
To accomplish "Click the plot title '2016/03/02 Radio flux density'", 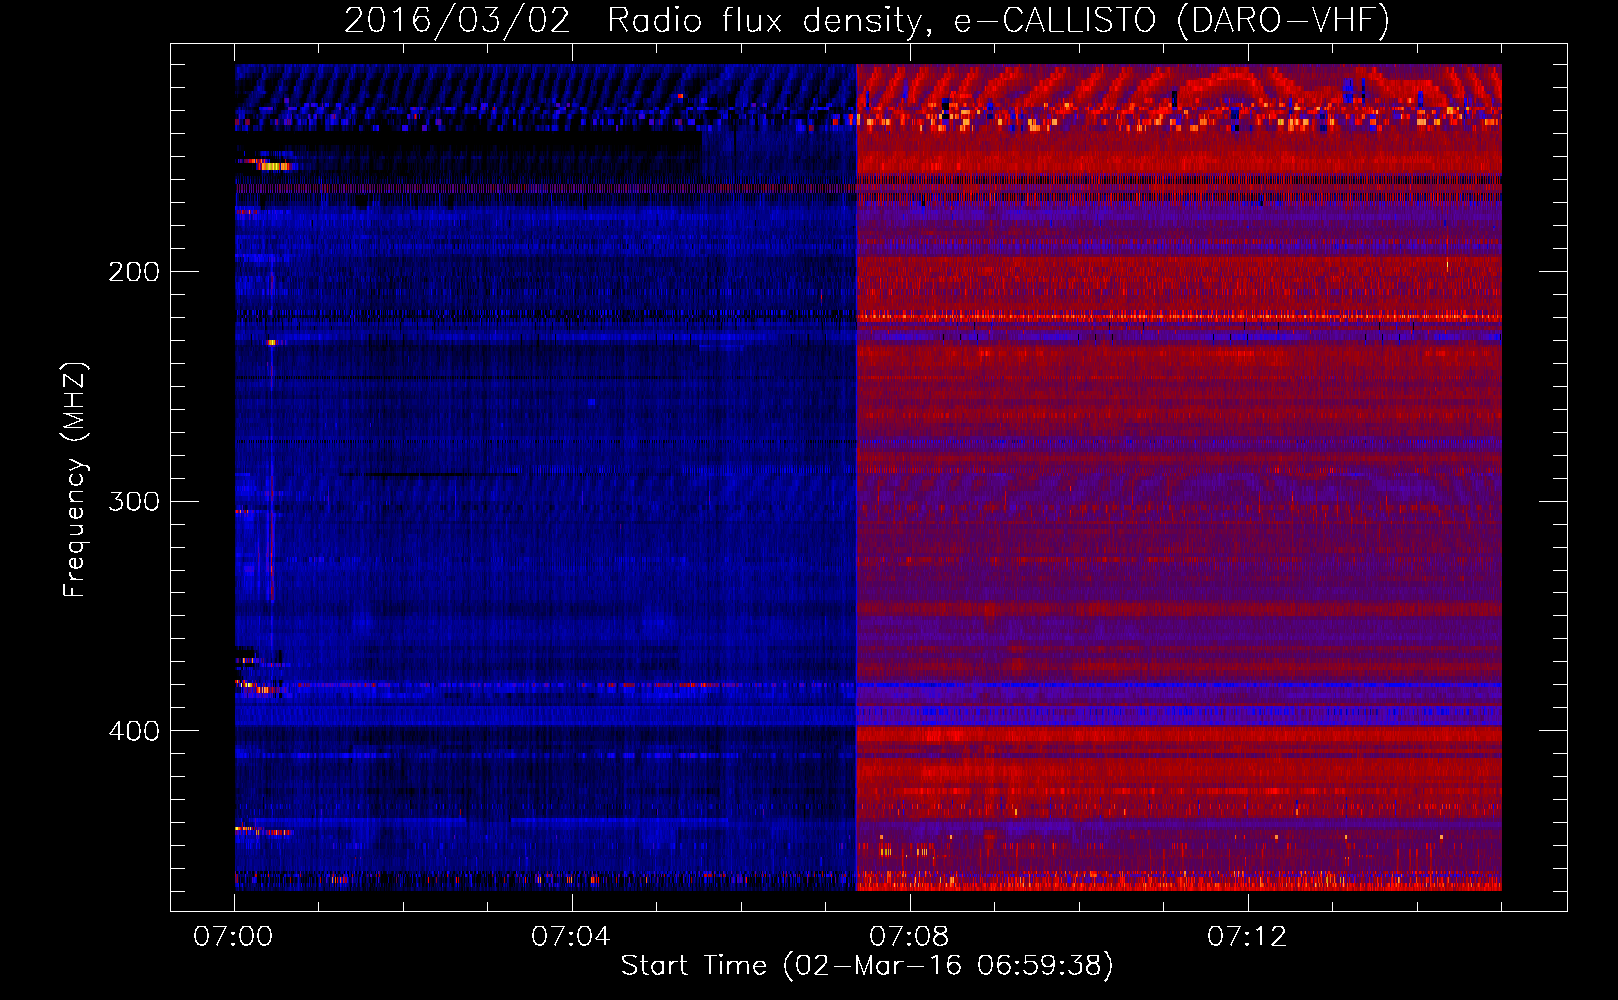I will click(x=867, y=21).
